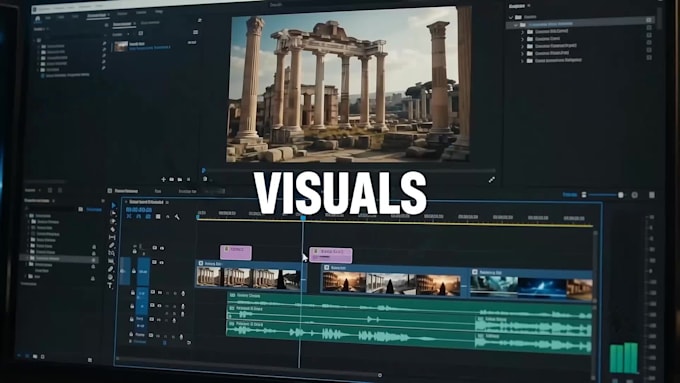The height and width of the screenshot is (383, 680).
Task: Select the video clip with hooded figure thumbnails
Action: click(x=393, y=280)
